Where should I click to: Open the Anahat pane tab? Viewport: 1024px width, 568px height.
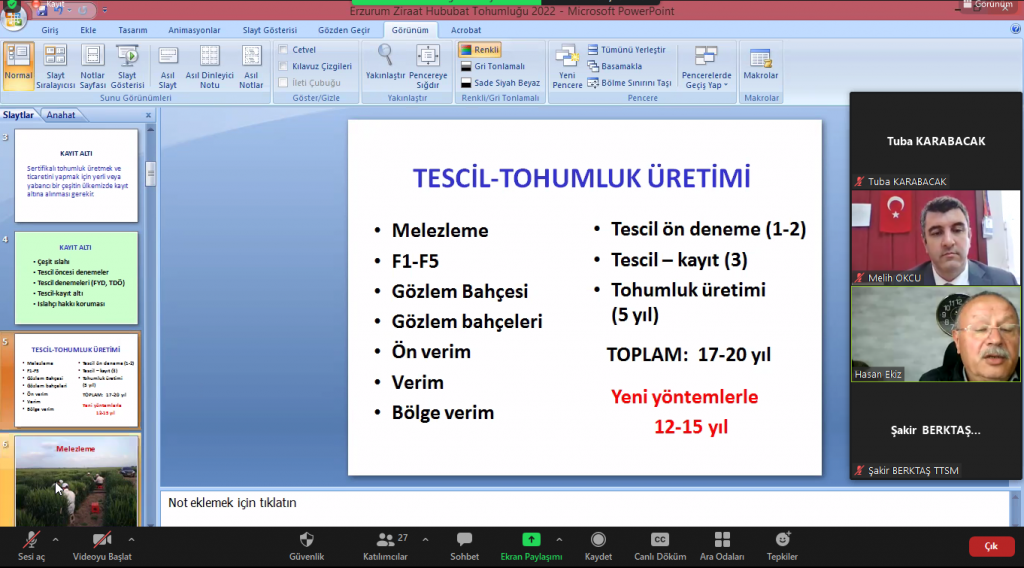coord(60,115)
